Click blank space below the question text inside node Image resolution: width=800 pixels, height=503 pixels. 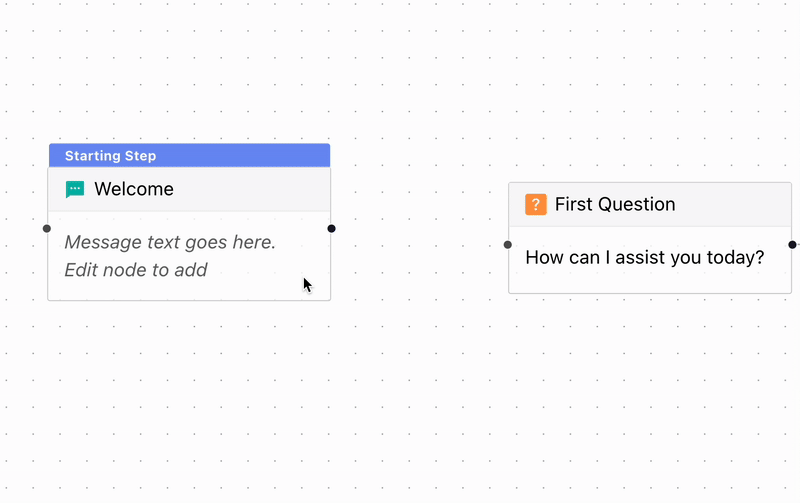(649, 281)
